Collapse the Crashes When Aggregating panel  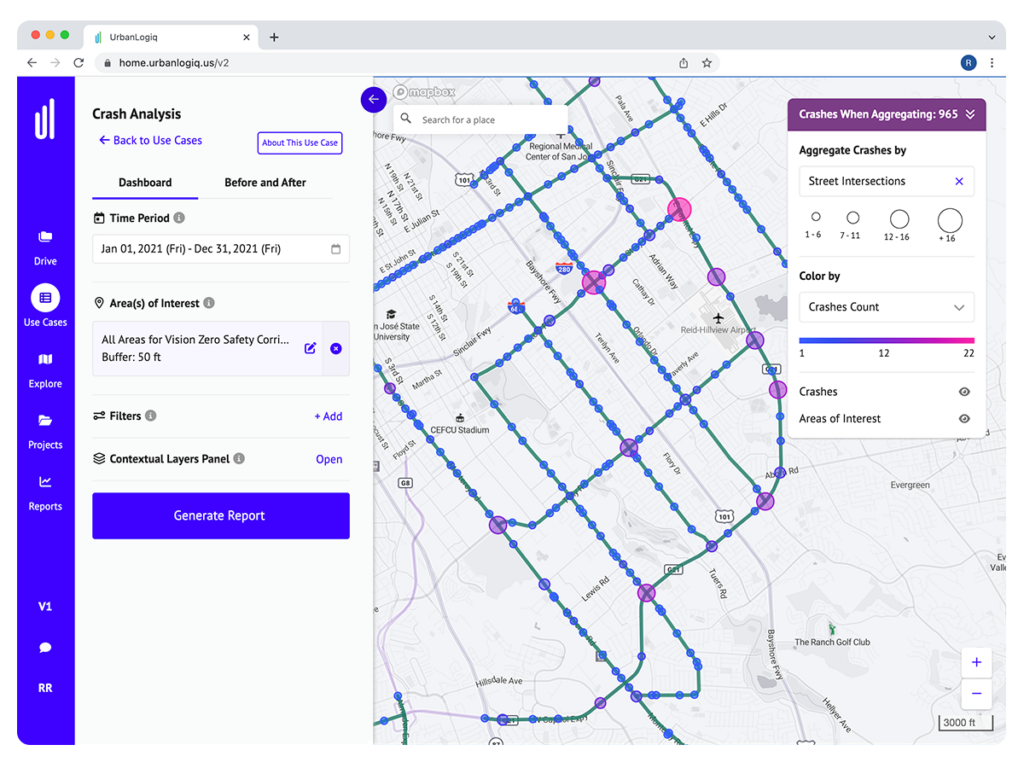tap(971, 114)
